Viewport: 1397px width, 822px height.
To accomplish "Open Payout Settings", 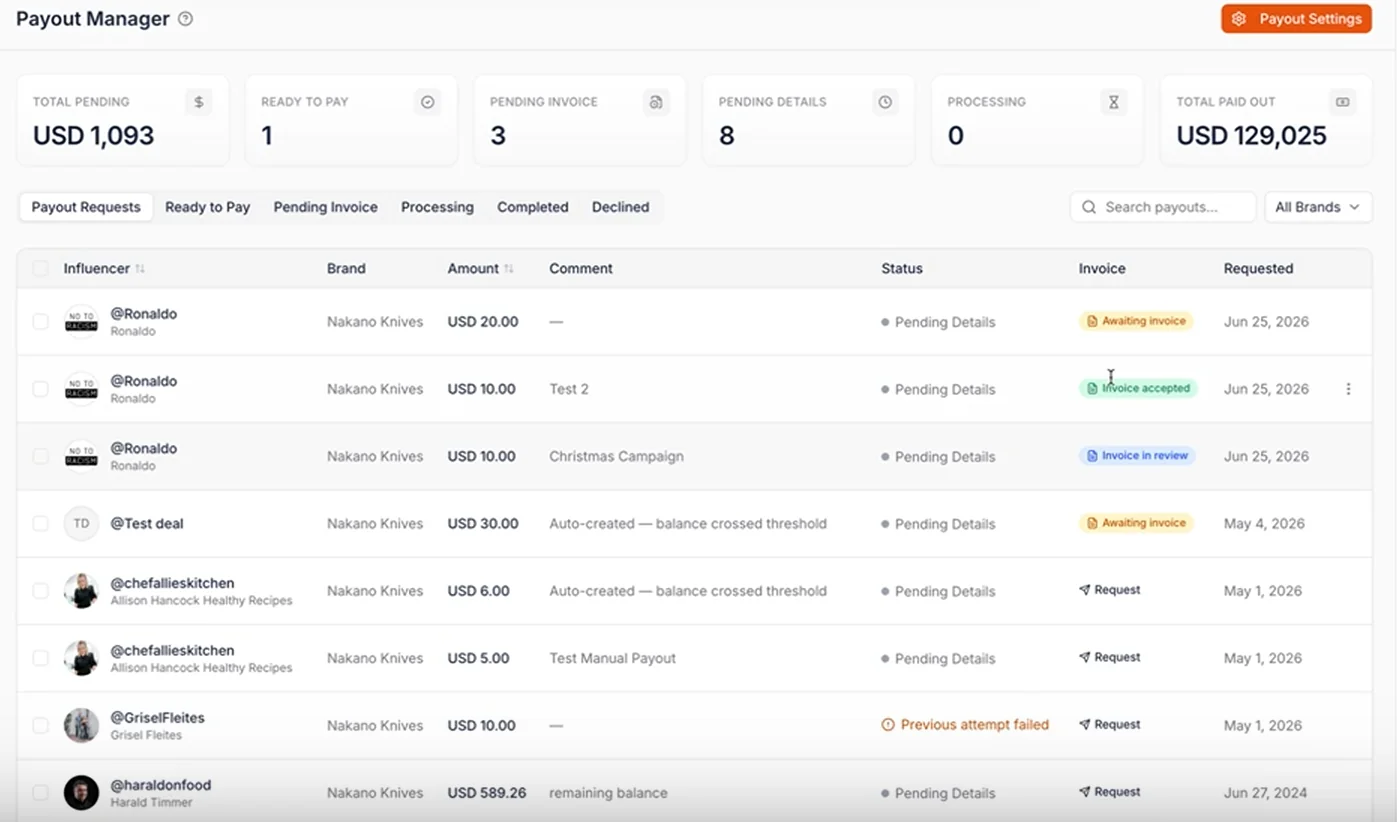I will pos(1296,19).
